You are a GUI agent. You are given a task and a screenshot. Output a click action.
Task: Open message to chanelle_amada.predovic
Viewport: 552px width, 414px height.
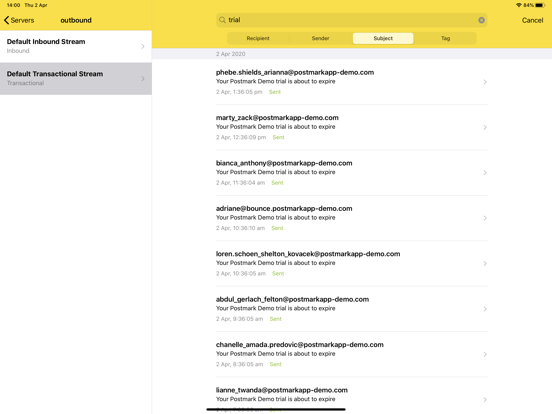[x=351, y=355]
